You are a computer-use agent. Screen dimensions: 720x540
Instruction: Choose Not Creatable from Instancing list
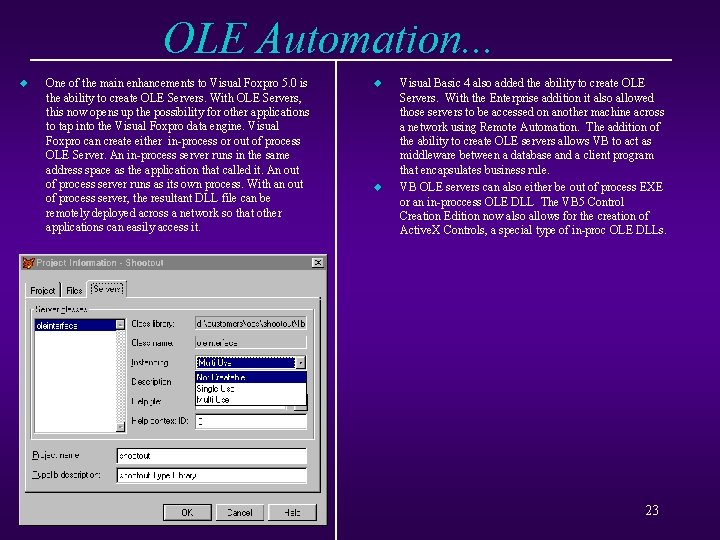(x=251, y=377)
